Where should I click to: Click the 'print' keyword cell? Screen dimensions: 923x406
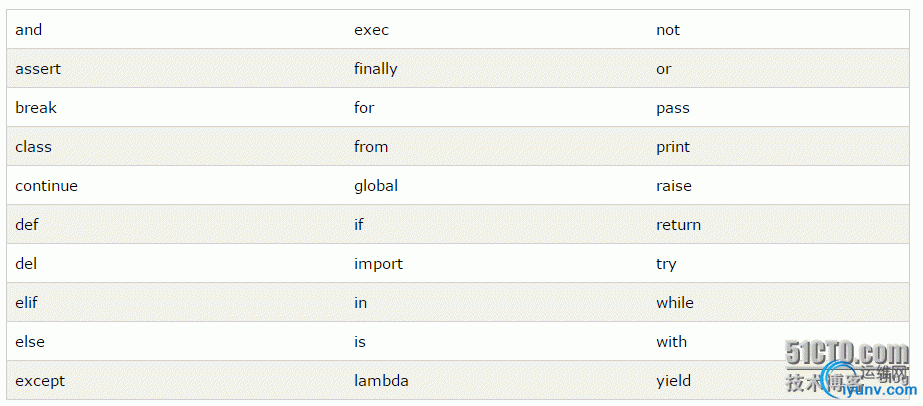[673, 147]
